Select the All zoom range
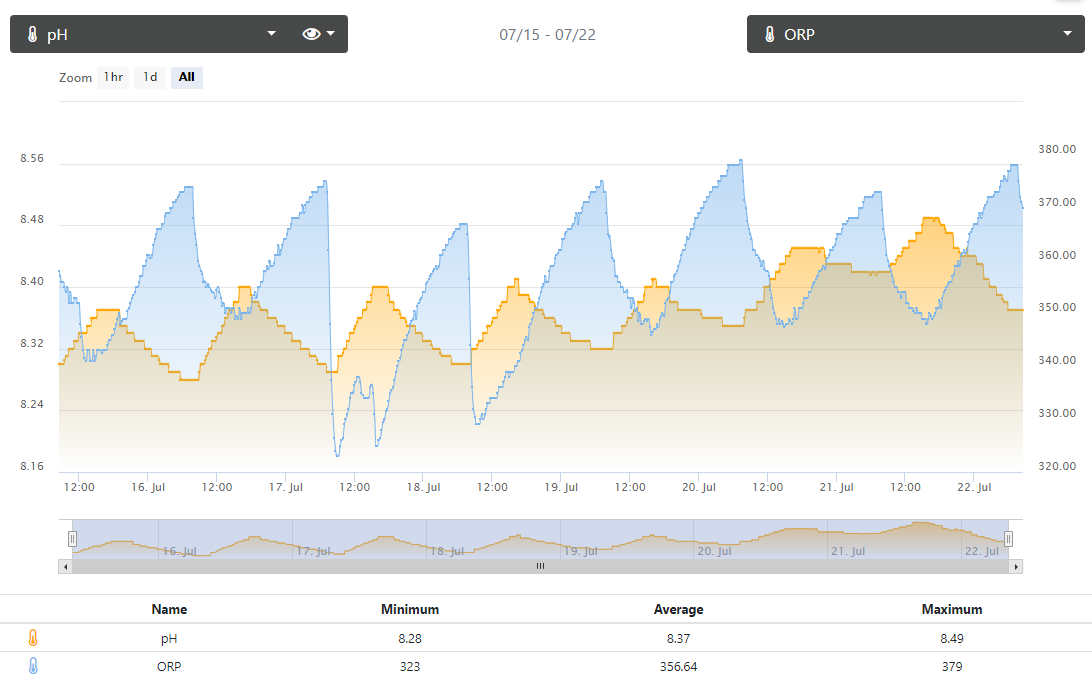The image size is (1092, 693). pos(187,77)
